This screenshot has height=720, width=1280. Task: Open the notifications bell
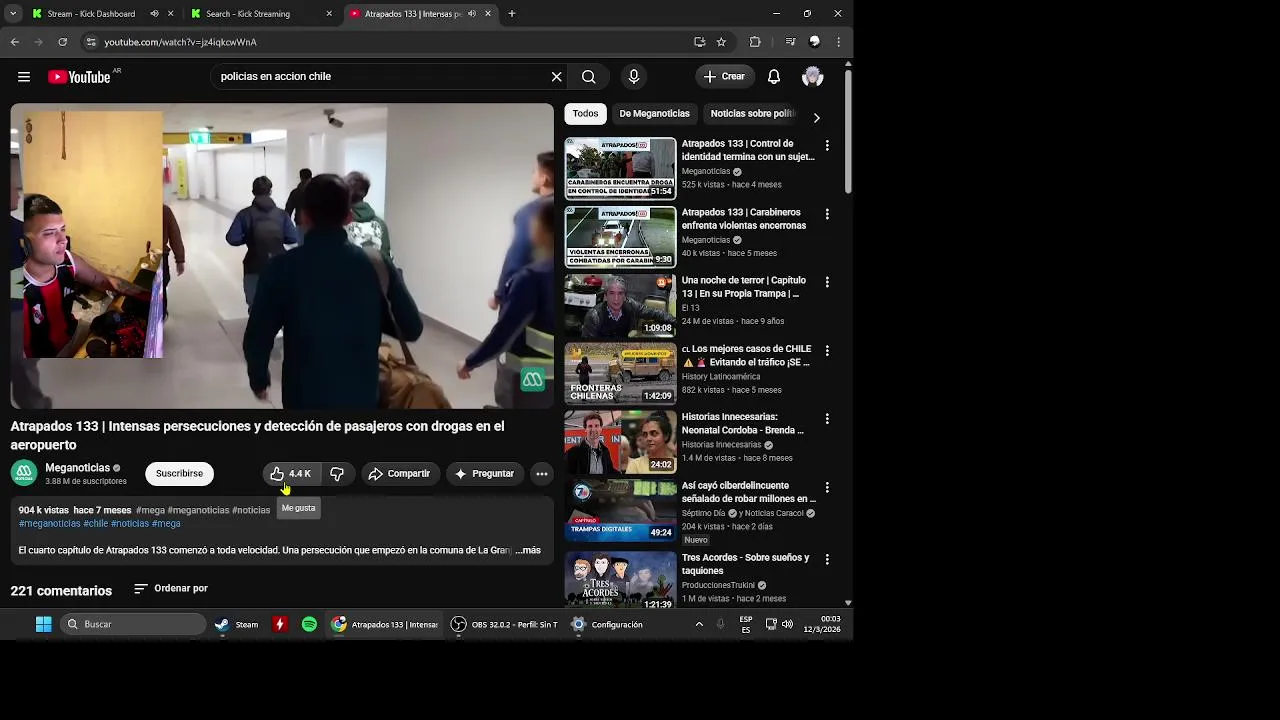coord(774,77)
